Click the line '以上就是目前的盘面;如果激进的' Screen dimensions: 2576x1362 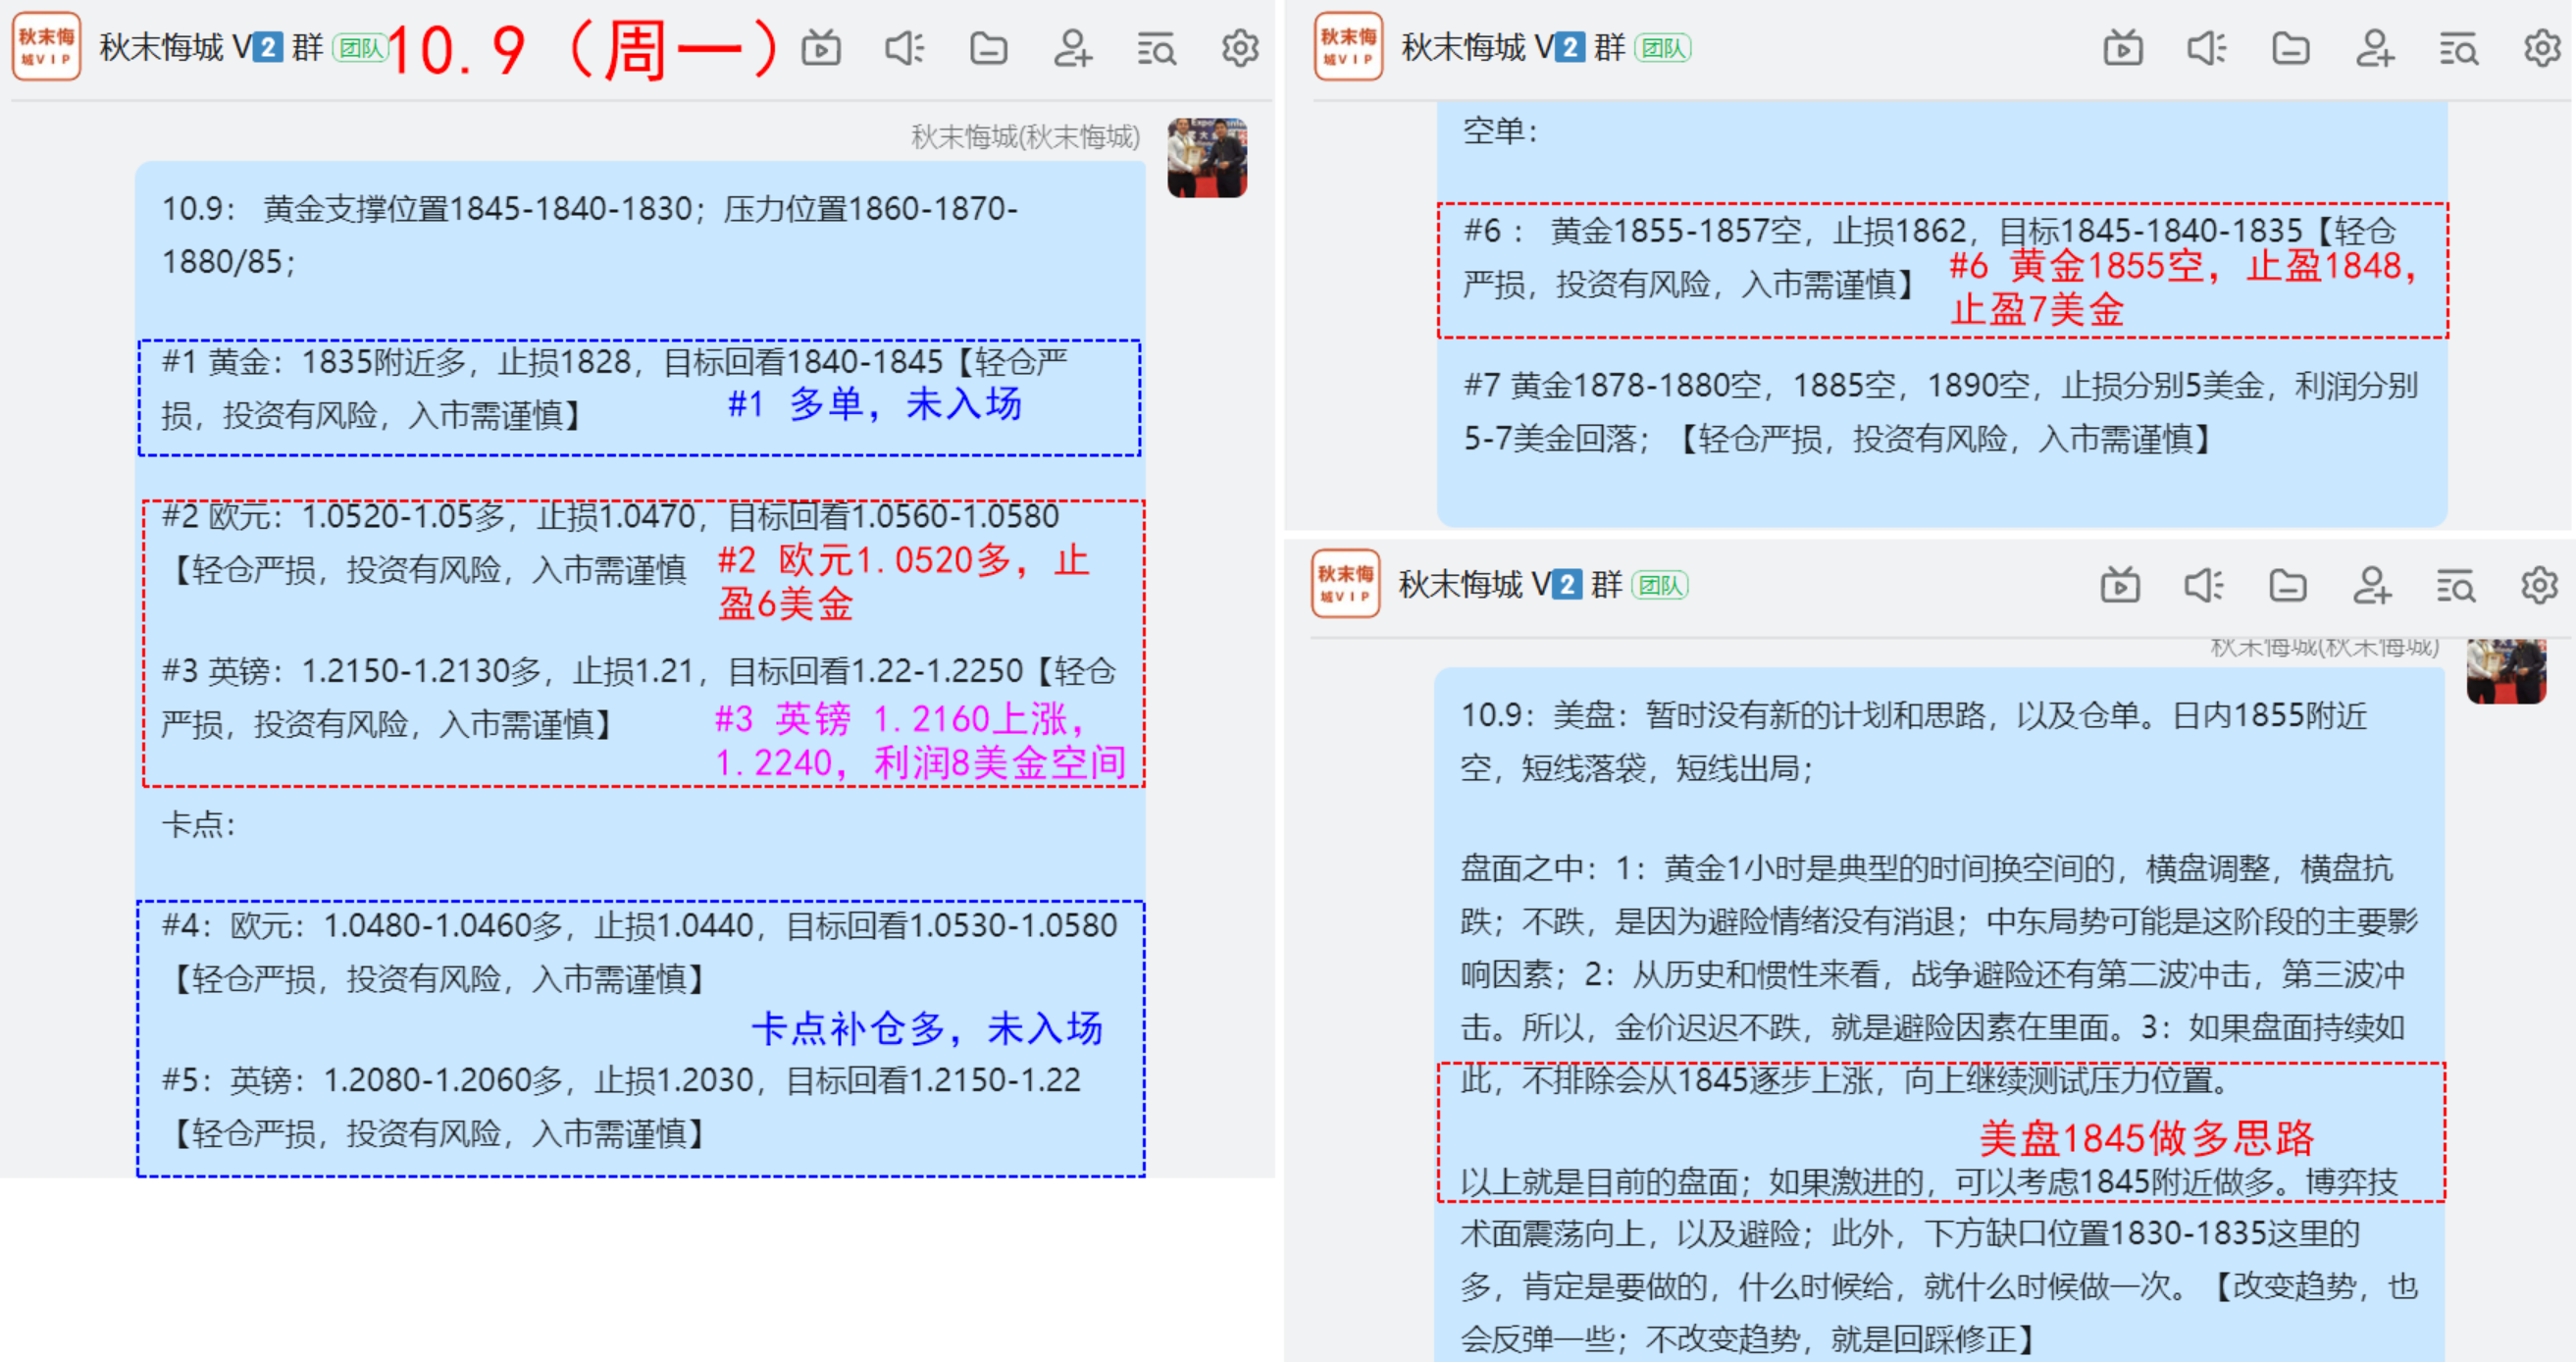point(1929,1183)
